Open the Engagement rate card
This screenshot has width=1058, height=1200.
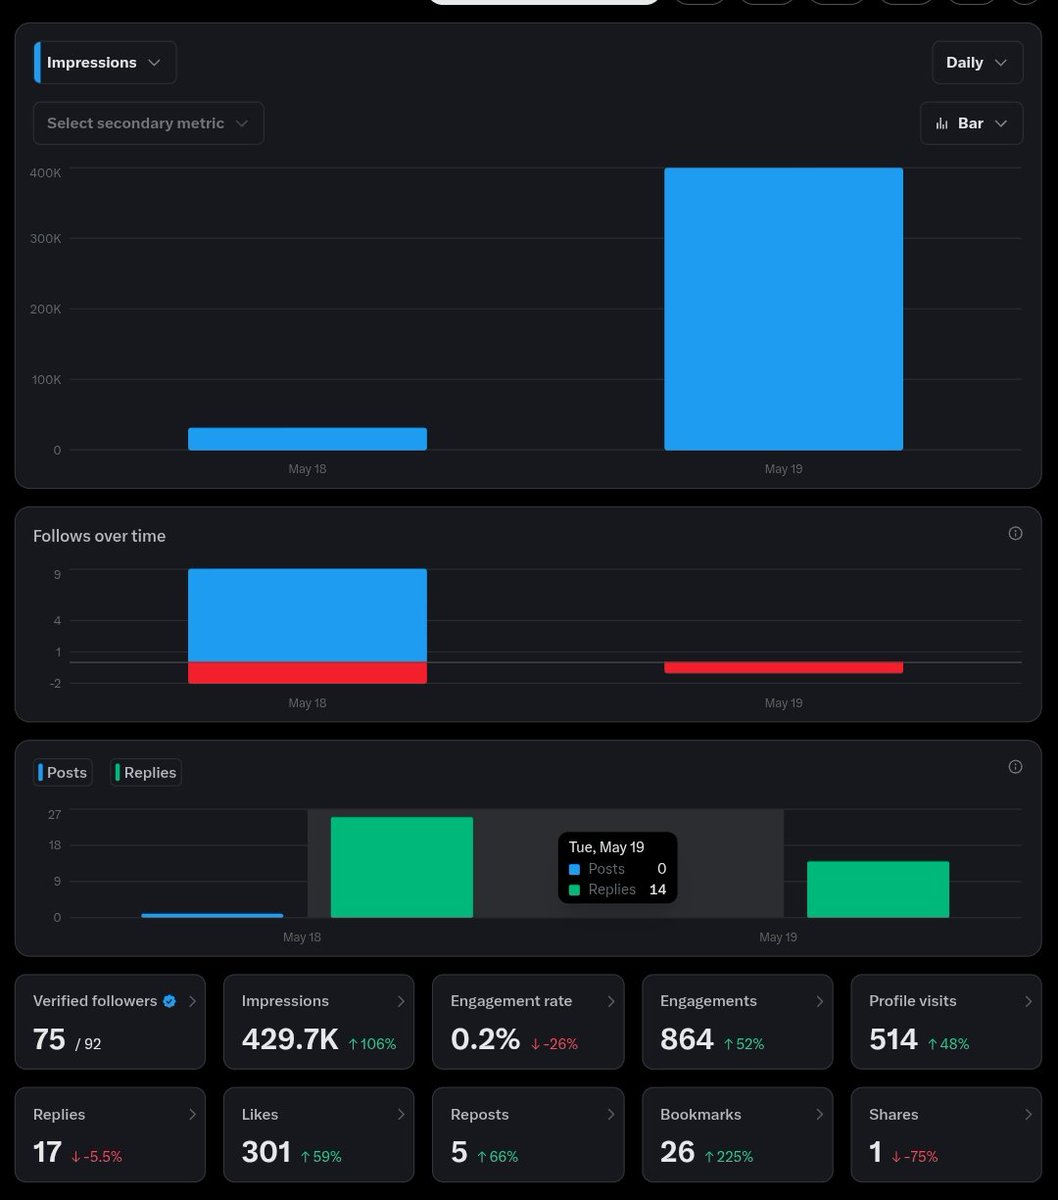coord(528,1022)
